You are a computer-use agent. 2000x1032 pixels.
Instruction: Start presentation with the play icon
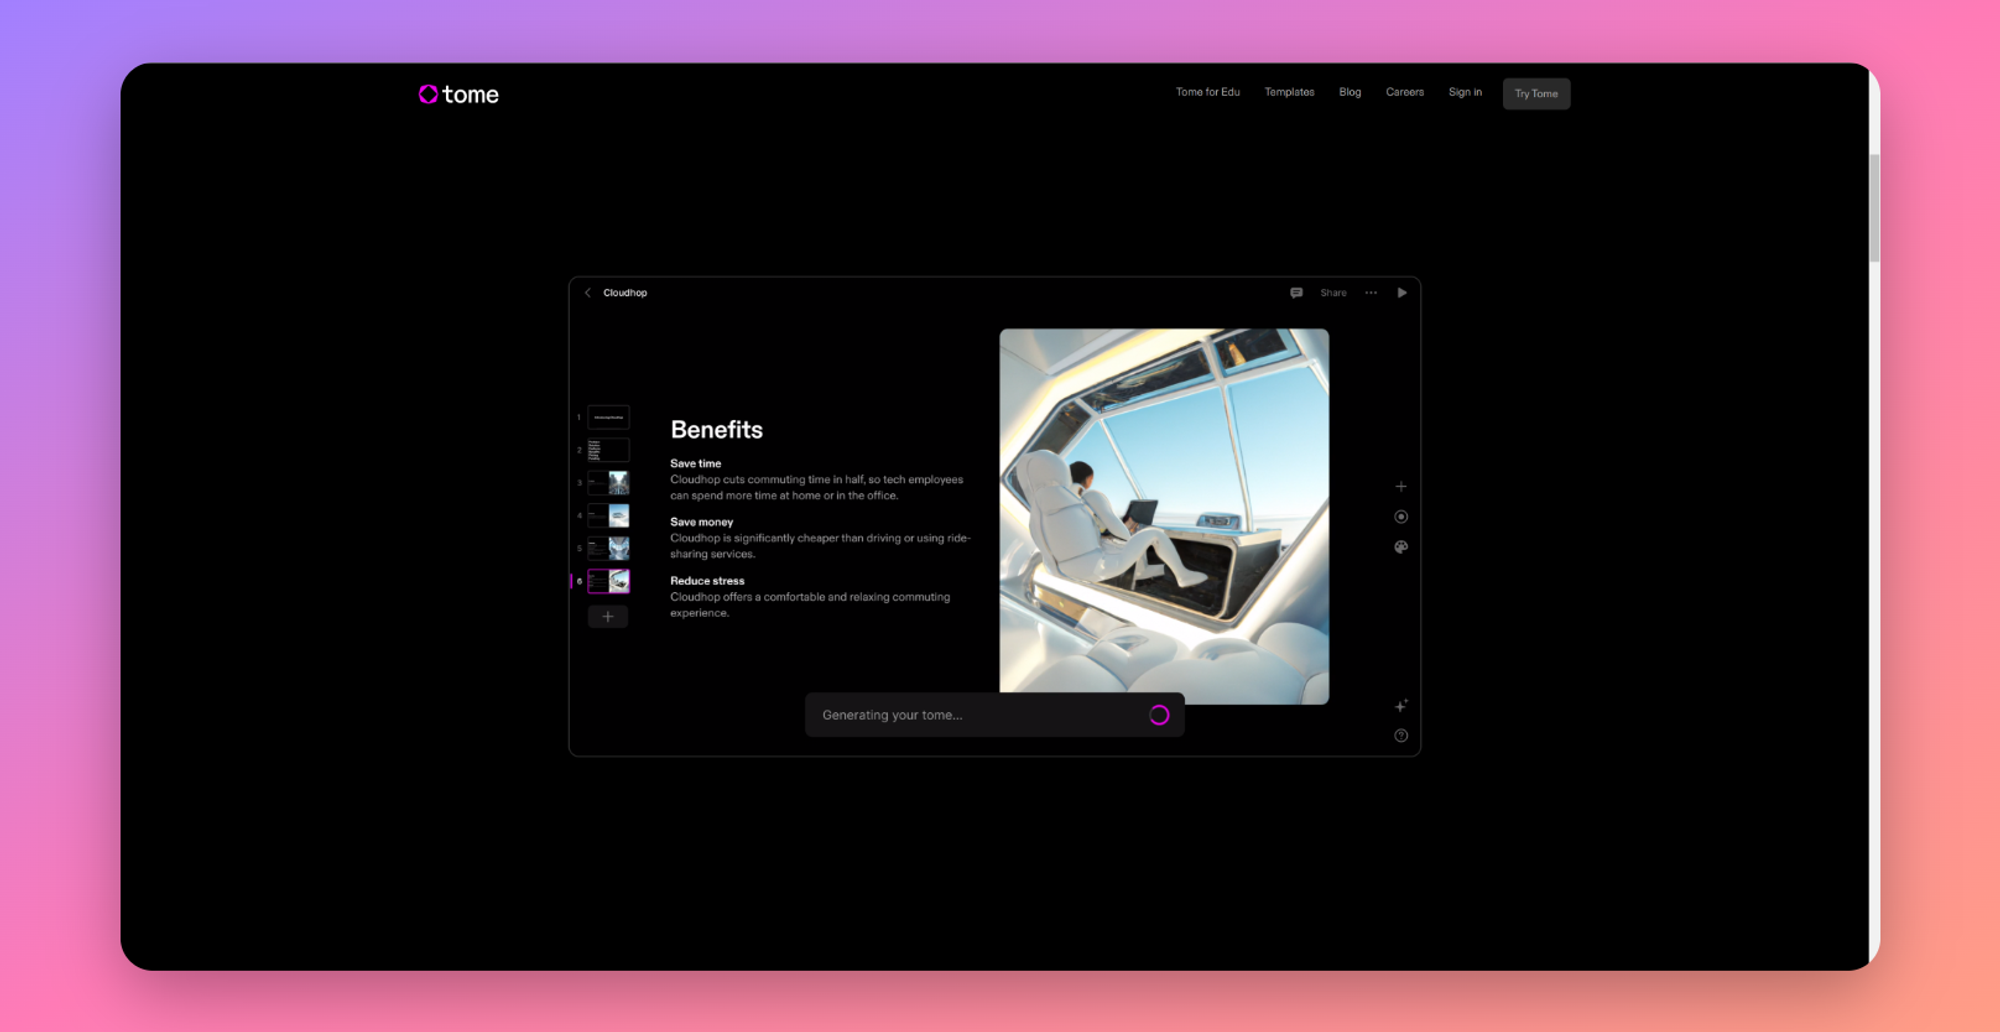pos(1402,293)
